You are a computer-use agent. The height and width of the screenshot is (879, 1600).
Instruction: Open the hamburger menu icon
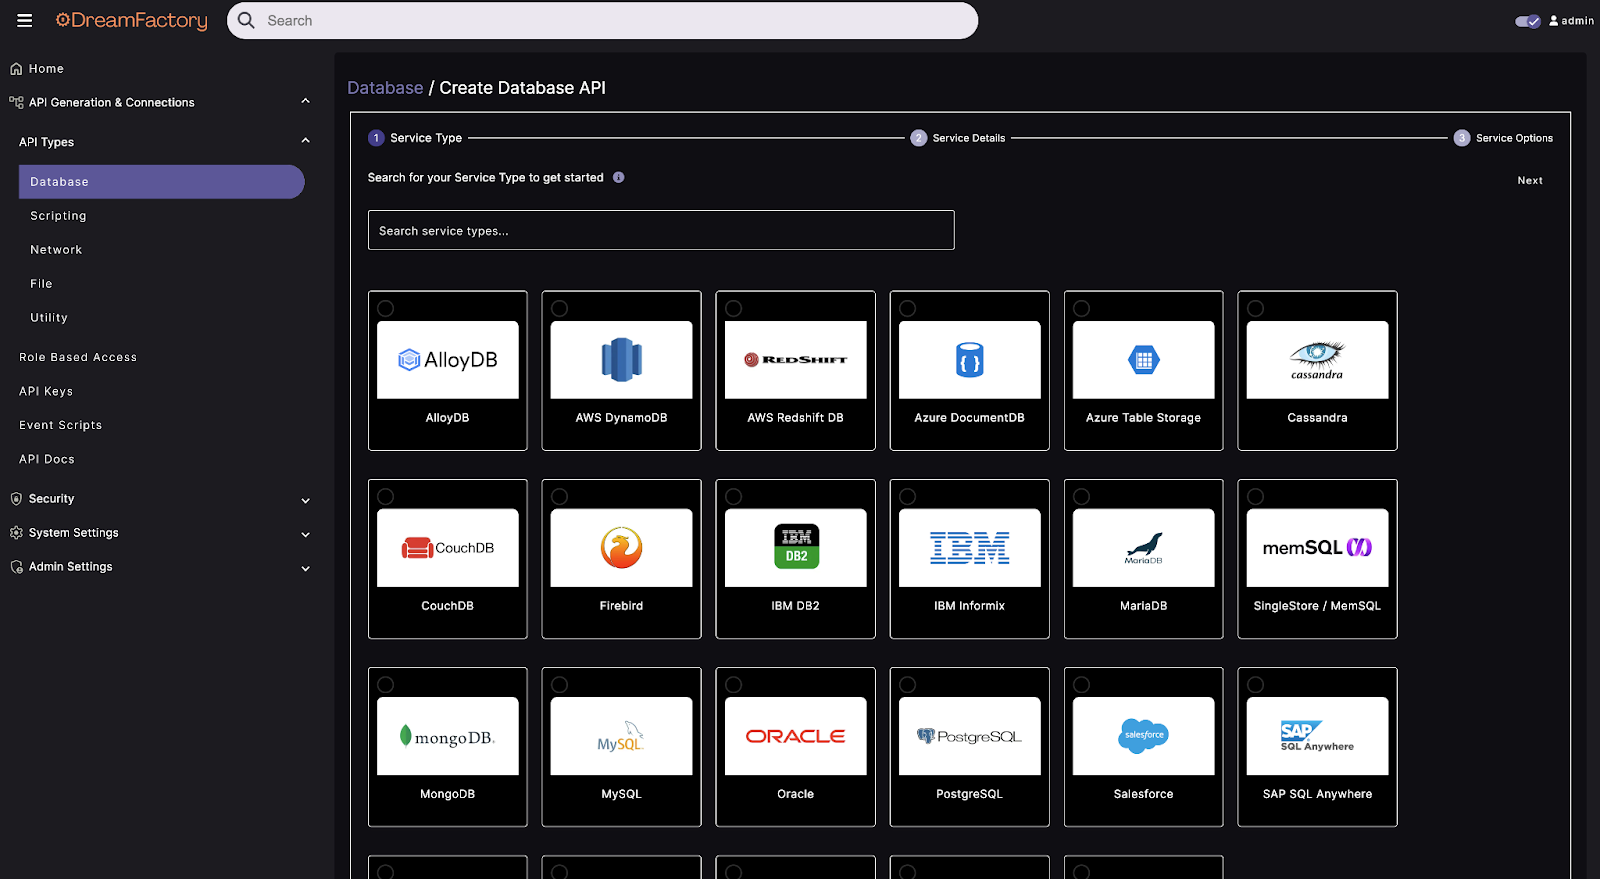tap(25, 20)
